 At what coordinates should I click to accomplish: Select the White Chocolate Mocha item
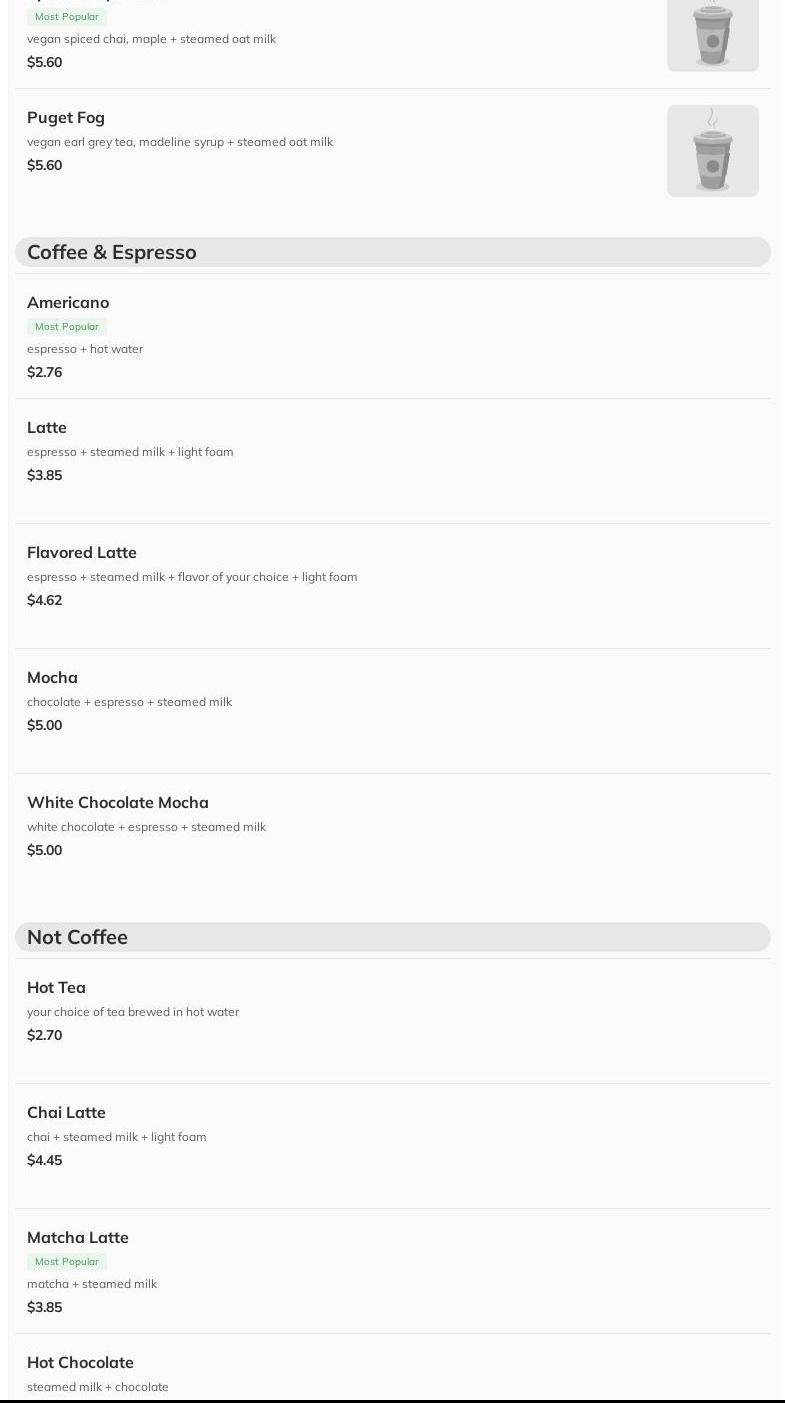point(118,803)
